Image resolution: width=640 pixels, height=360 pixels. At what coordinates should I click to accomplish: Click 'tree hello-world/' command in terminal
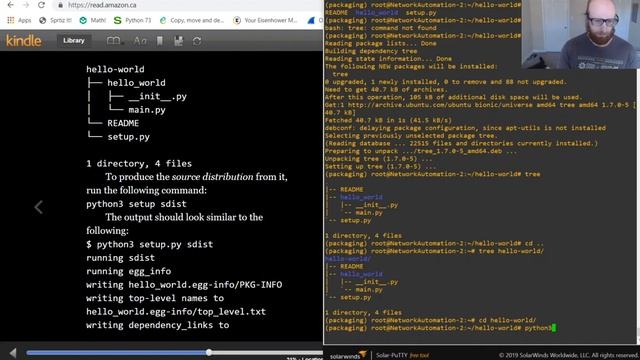[x=511, y=251]
